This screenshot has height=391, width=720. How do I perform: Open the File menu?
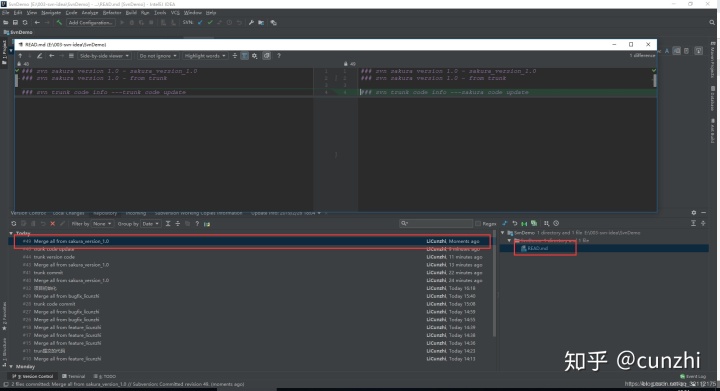point(6,12)
